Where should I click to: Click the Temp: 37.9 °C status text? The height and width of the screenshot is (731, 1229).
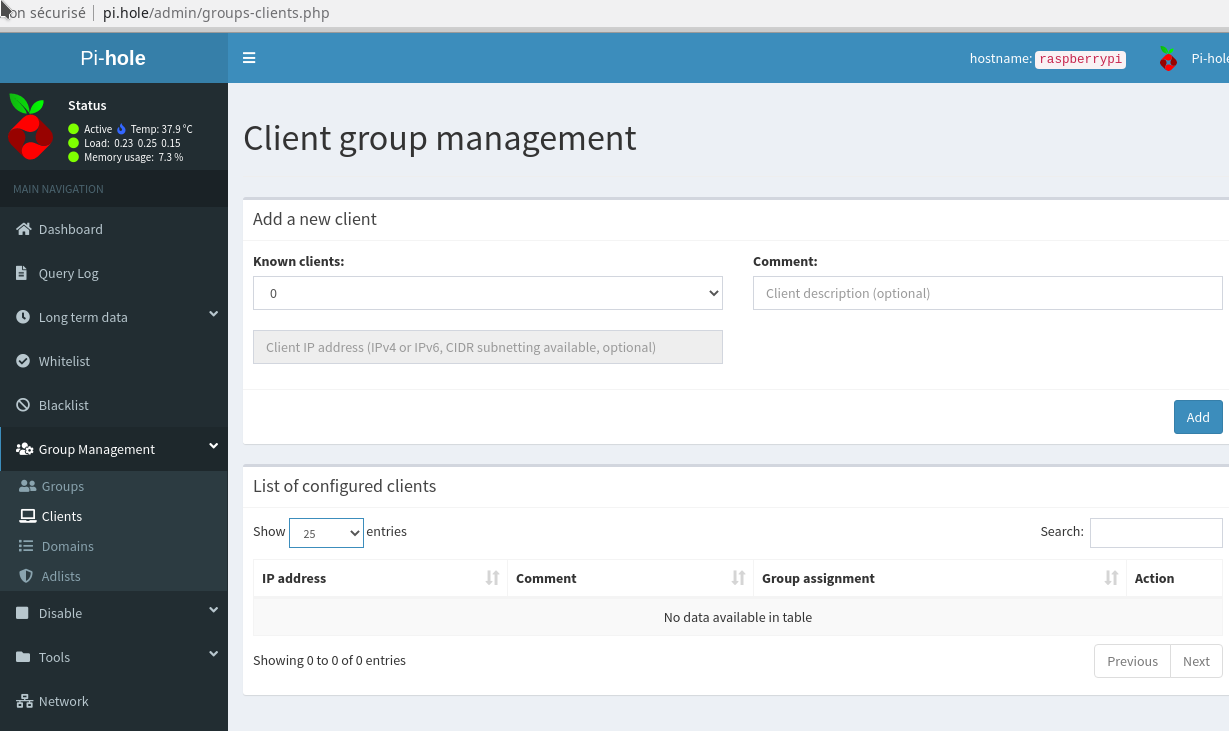161,129
